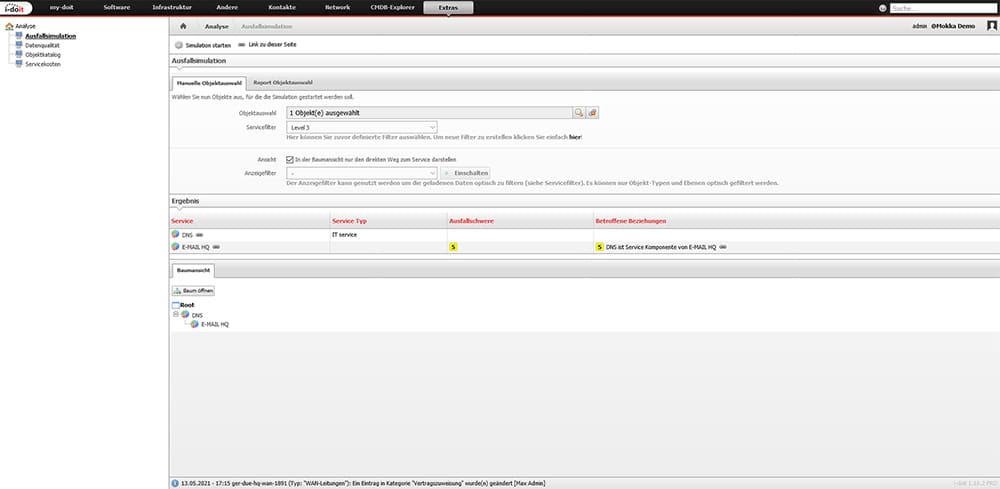The image size is (1000, 489).
Task: Click the IT service cell
Action: [344, 235]
